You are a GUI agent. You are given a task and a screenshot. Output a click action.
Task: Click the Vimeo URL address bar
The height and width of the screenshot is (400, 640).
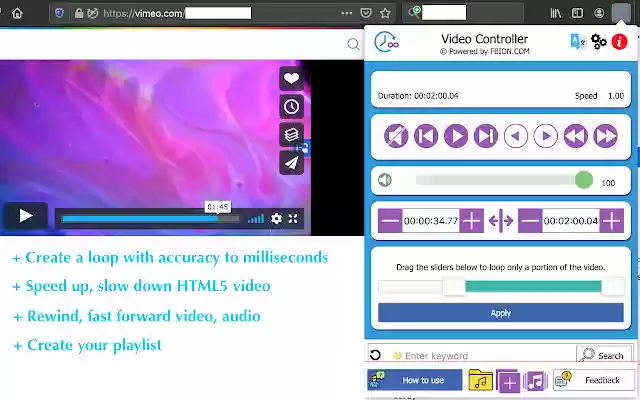pos(220,13)
